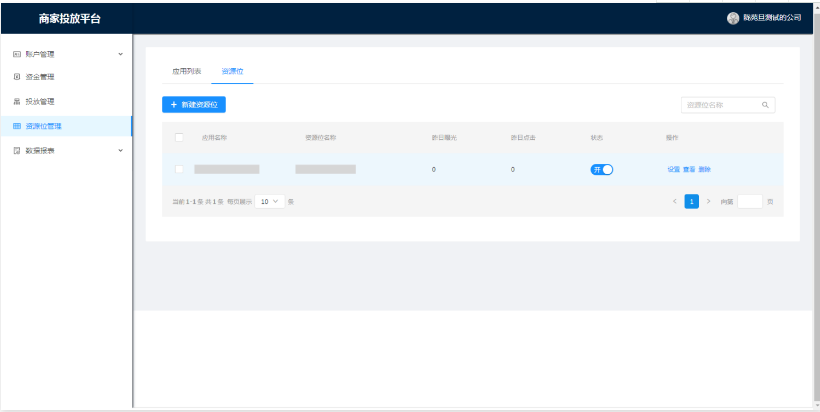The image size is (820, 412).
Task: Click the search magnifier icon
Action: click(x=765, y=104)
